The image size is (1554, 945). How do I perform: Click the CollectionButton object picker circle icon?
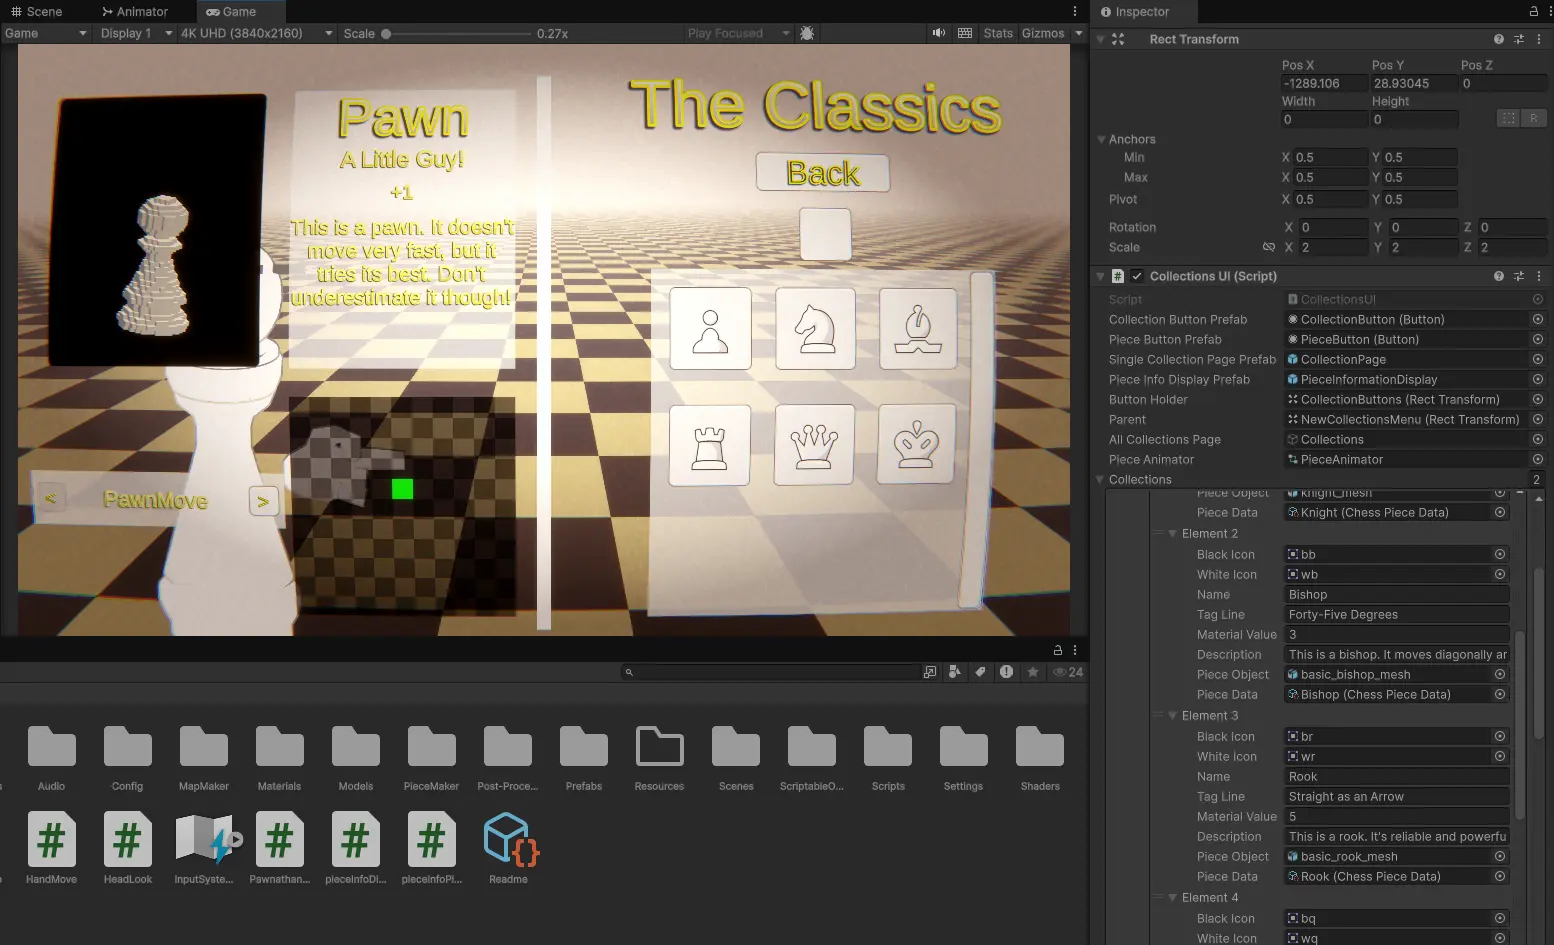pos(1537,319)
